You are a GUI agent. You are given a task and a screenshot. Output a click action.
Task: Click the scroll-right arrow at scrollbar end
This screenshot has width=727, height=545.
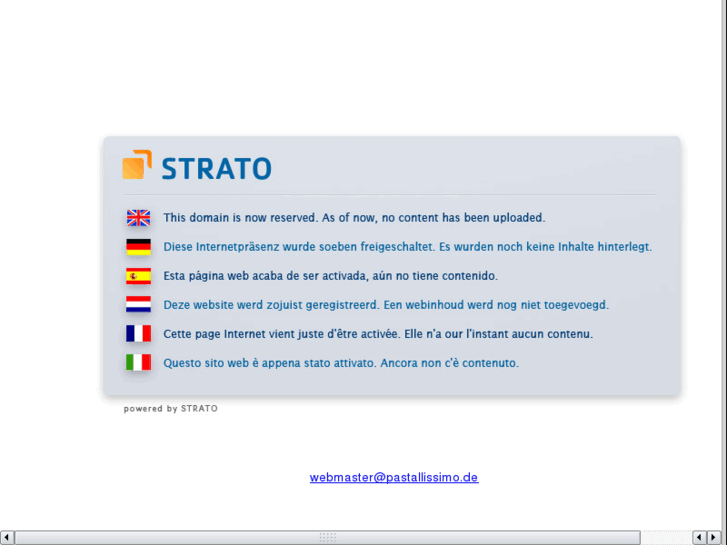(714, 538)
